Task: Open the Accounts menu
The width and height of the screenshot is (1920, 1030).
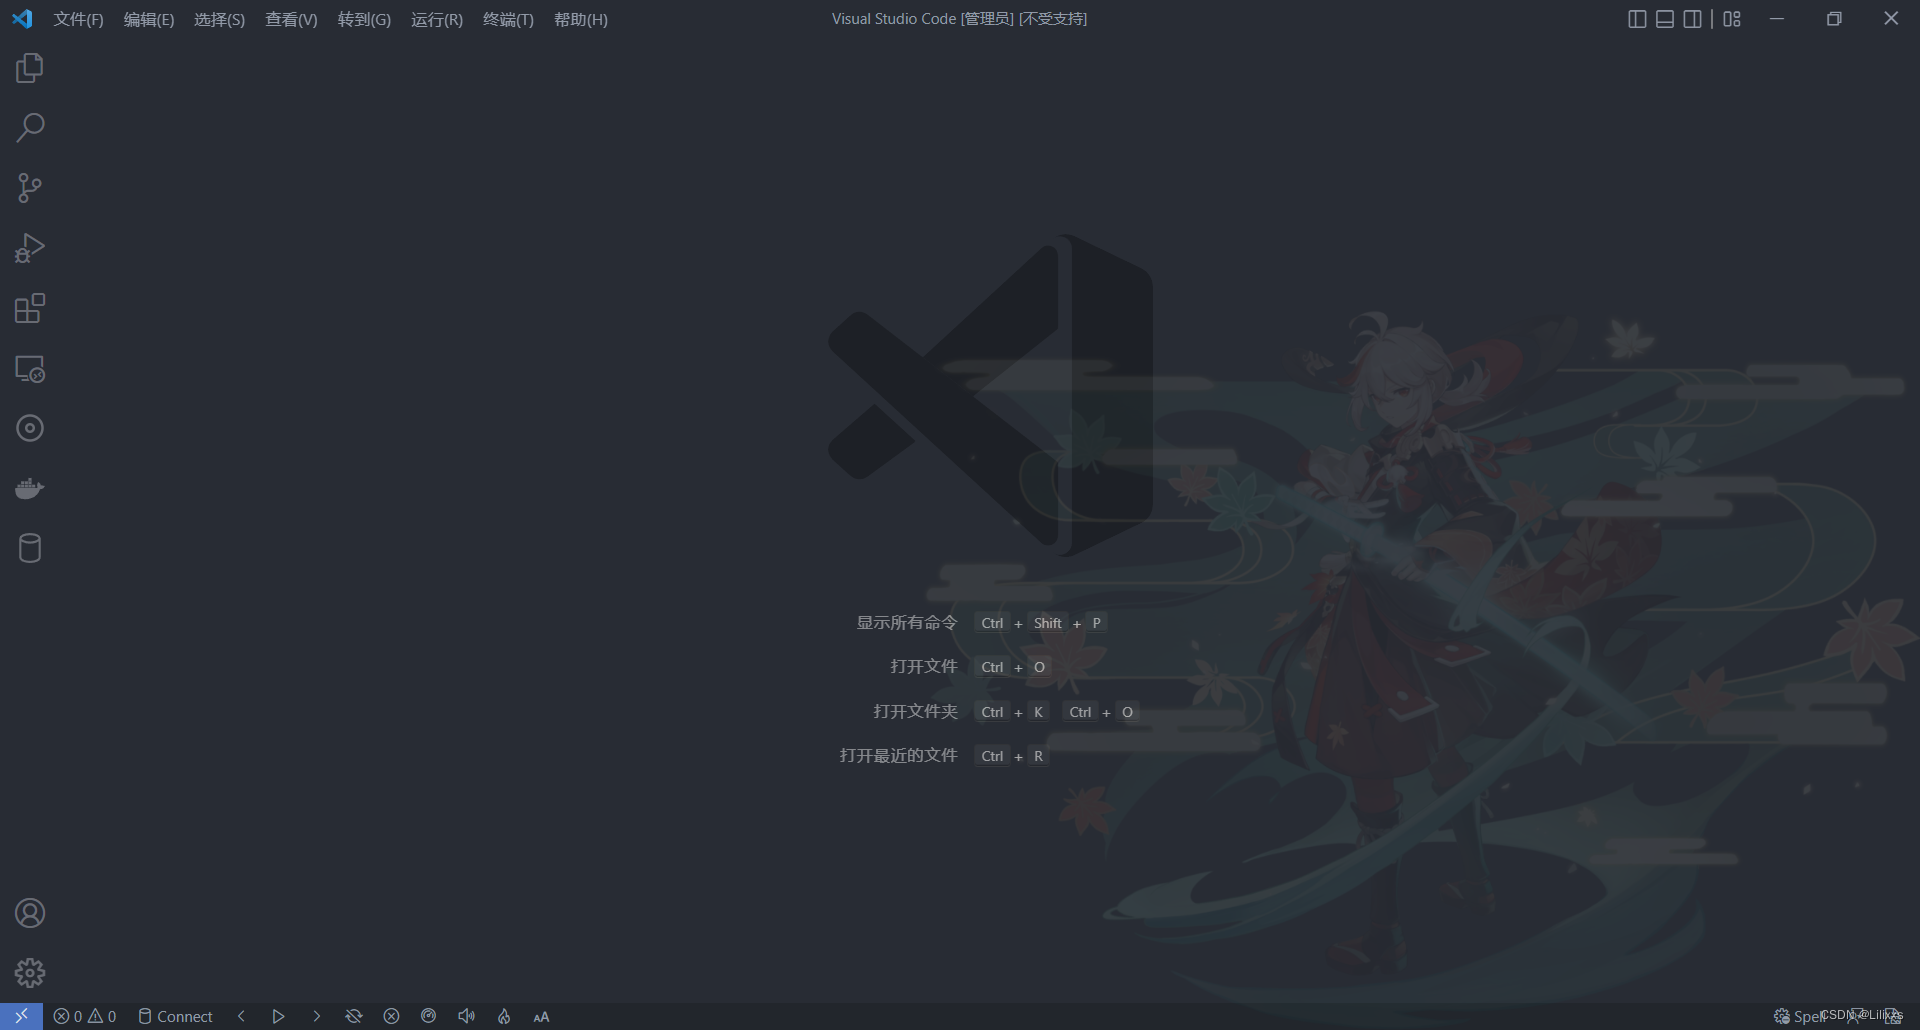Action: 29,913
